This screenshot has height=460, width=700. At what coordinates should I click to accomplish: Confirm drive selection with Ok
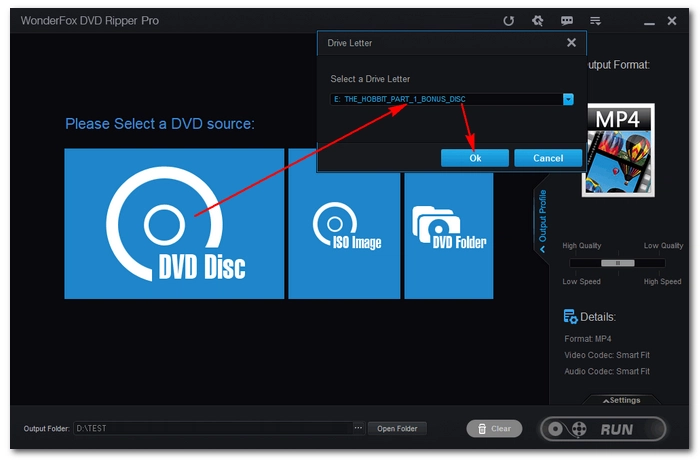[x=475, y=158]
